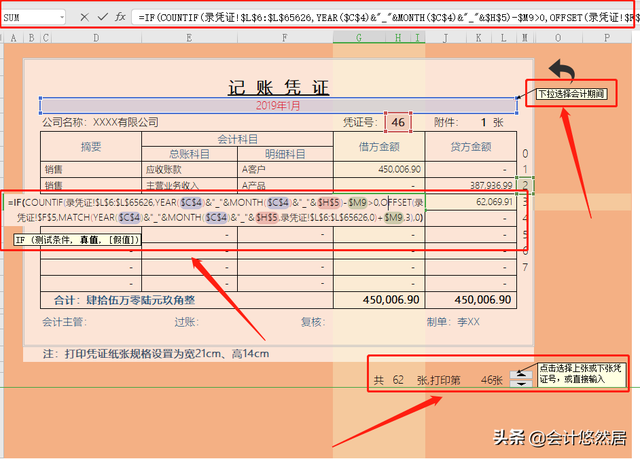Viewport: 640px width, 459px height.
Task: Click the spinner down arrow for next voucher
Action: tap(521, 384)
